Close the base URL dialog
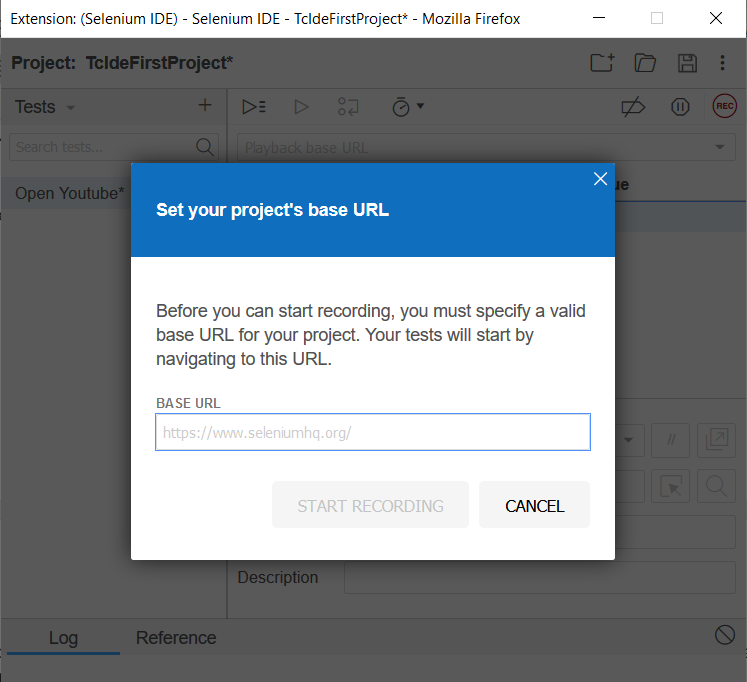This screenshot has height=682, width=747. point(600,179)
